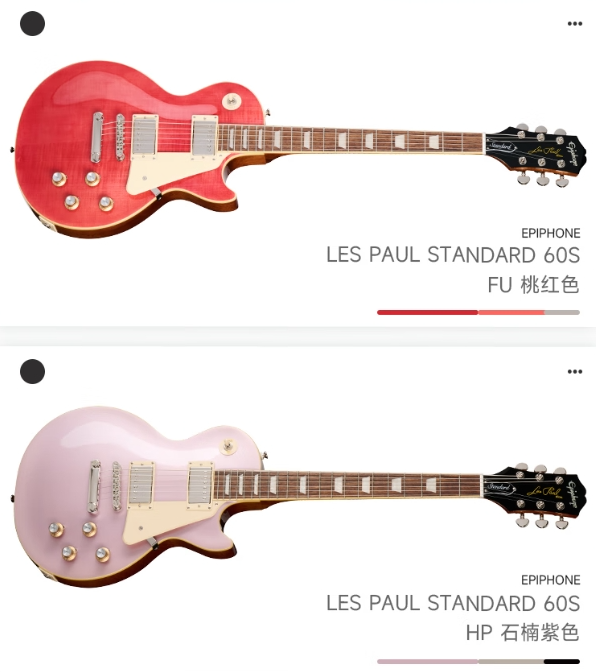Open the pink Les Paul guitar image
The height and width of the screenshot is (672, 596).
(x=298, y=497)
